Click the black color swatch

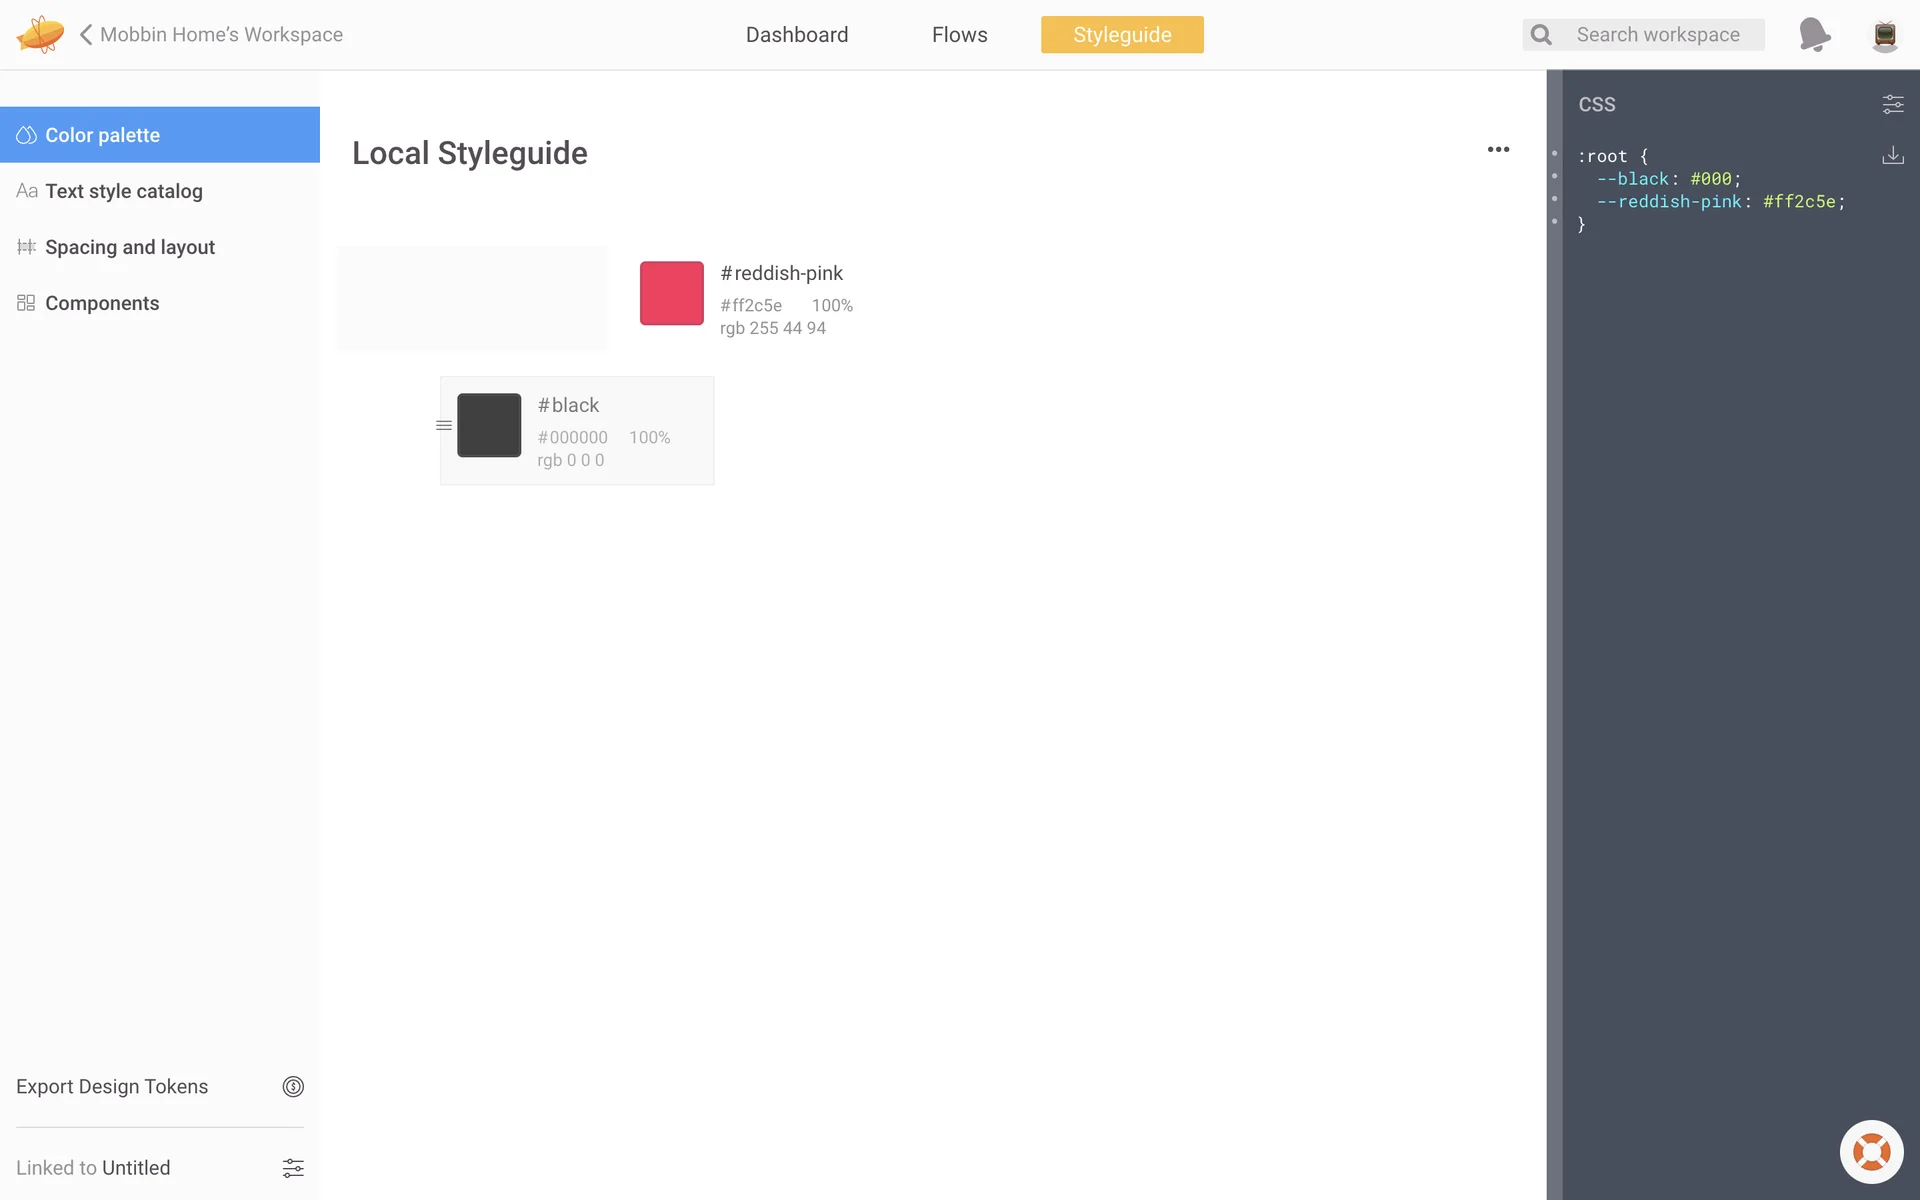[489, 425]
